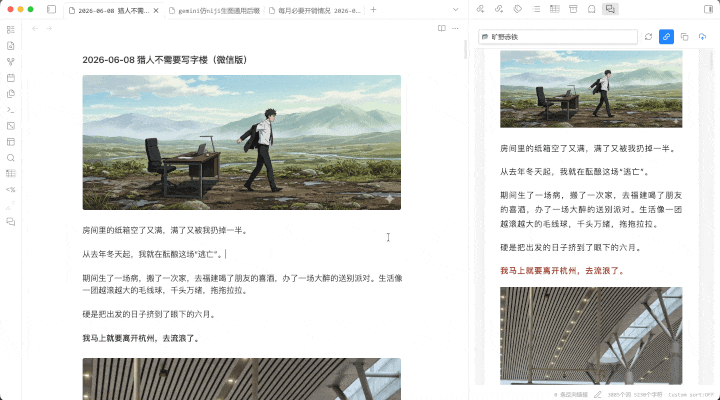Open the ghost icon panel
720x400 pixels.
591,9
